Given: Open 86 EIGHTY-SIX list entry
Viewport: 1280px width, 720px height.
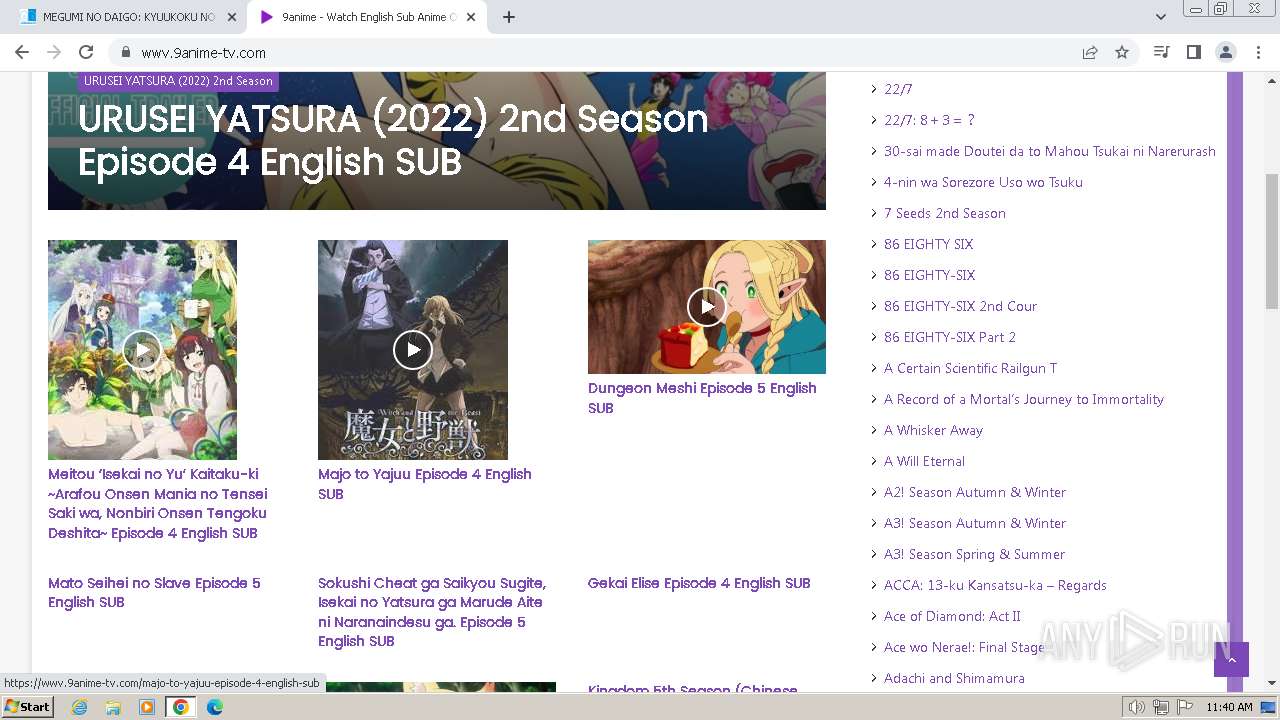Looking at the screenshot, I should coord(929,275).
